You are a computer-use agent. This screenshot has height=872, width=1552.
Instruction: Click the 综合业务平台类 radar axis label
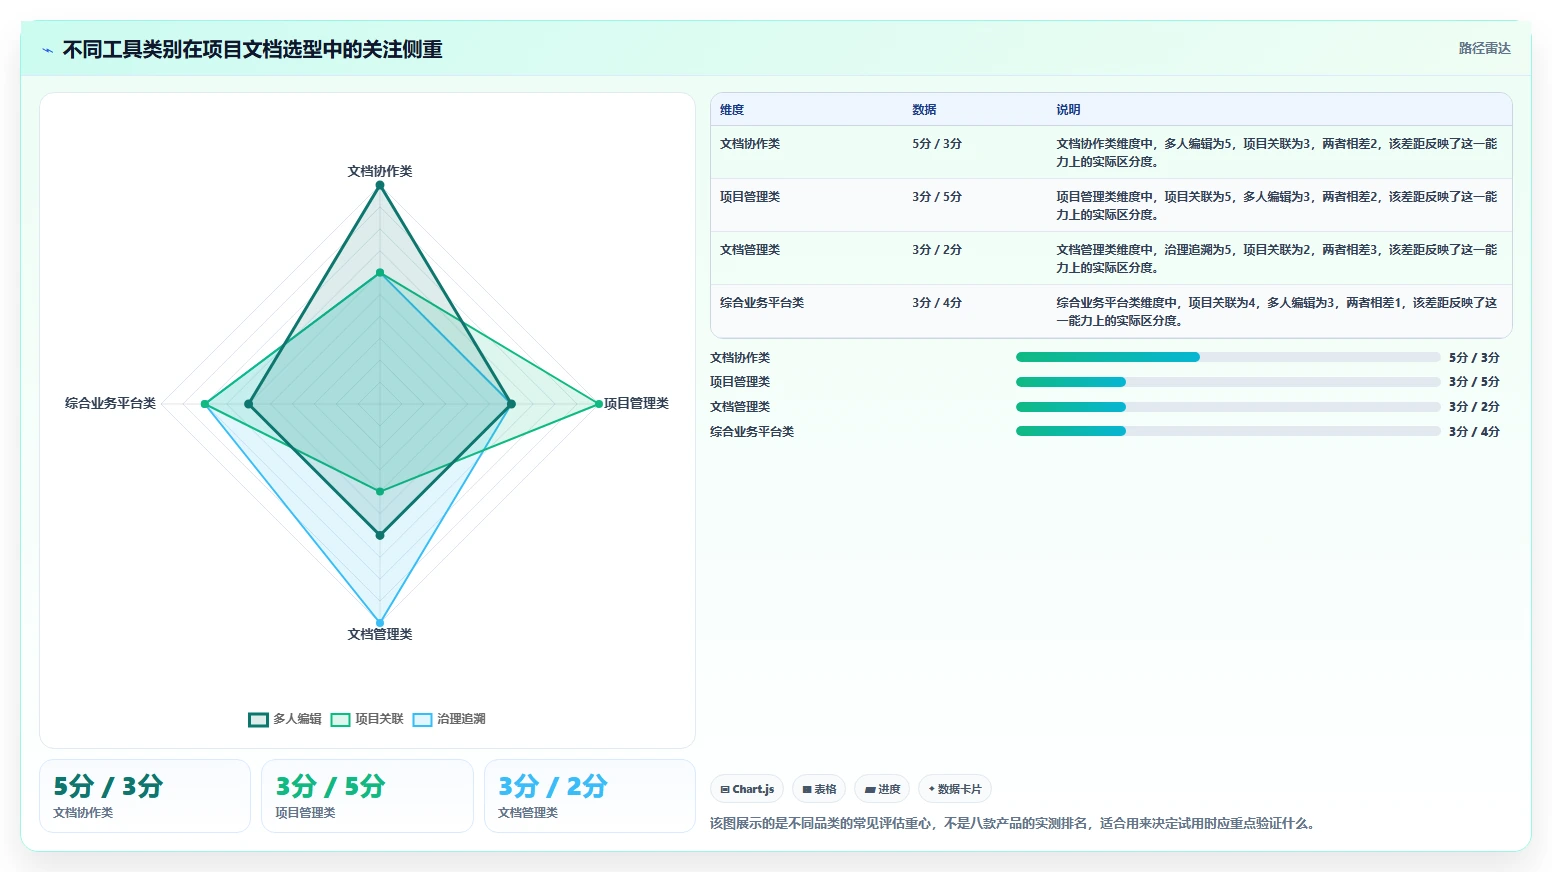110,403
